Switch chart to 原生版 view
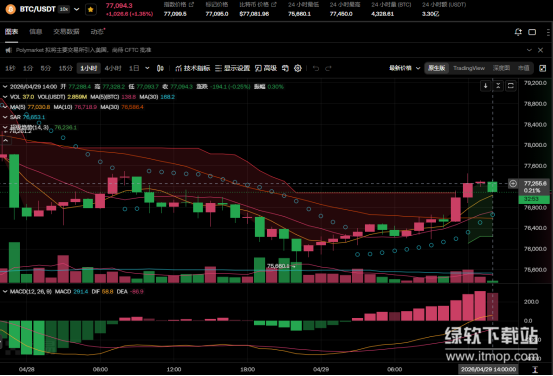The width and height of the screenshot is (553, 376). (x=437, y=68)
